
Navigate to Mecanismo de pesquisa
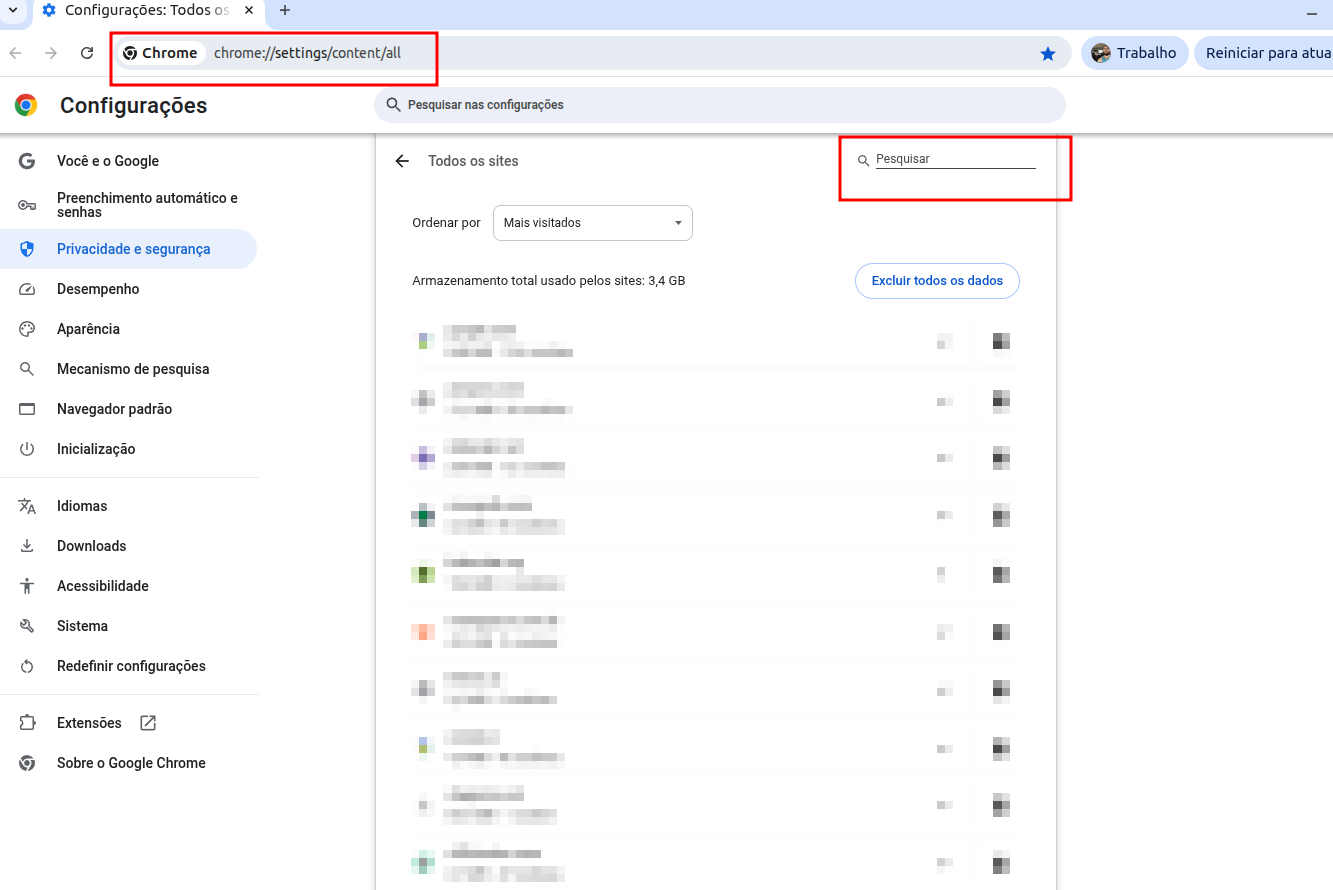pos(133,369)
